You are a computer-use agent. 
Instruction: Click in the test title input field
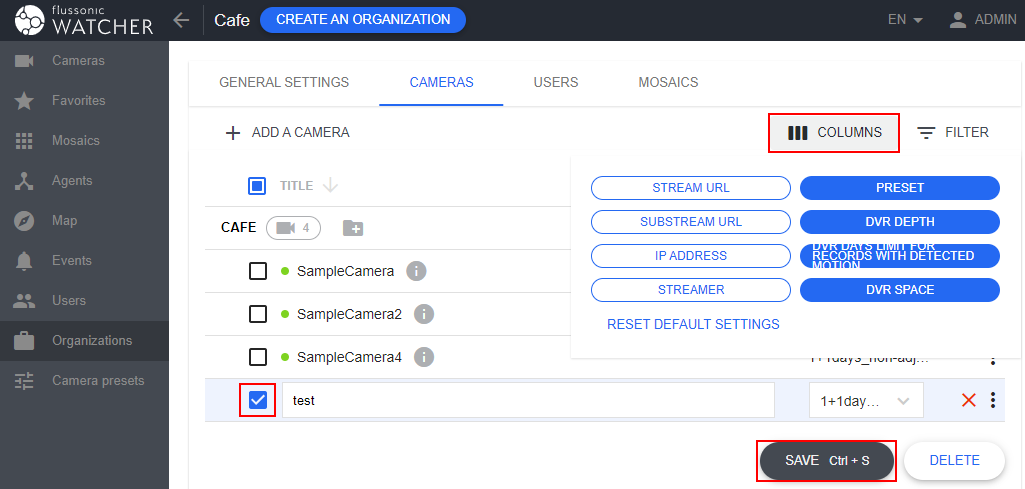pyautogui.click(x=528, y=400)
